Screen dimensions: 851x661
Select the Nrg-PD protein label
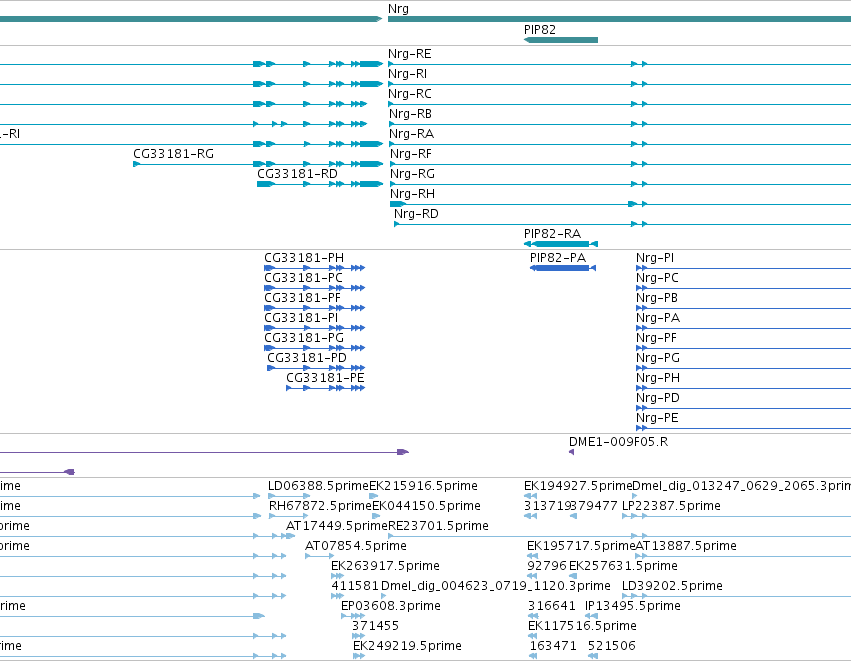[x=658, y=398]
